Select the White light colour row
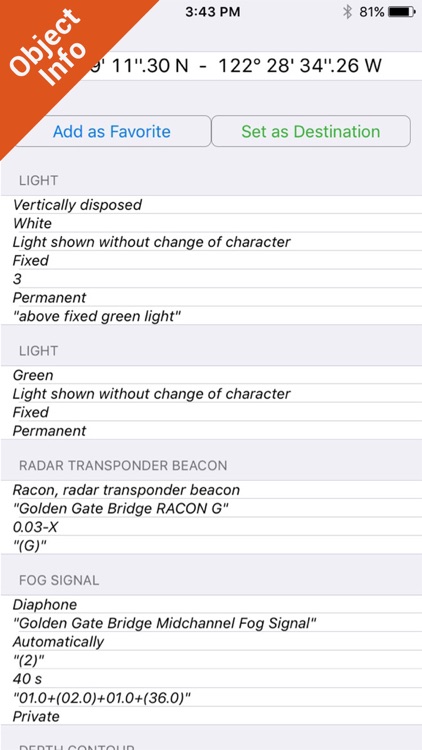The height and width of the screenshot is (750, 422). tap(211, 223)
